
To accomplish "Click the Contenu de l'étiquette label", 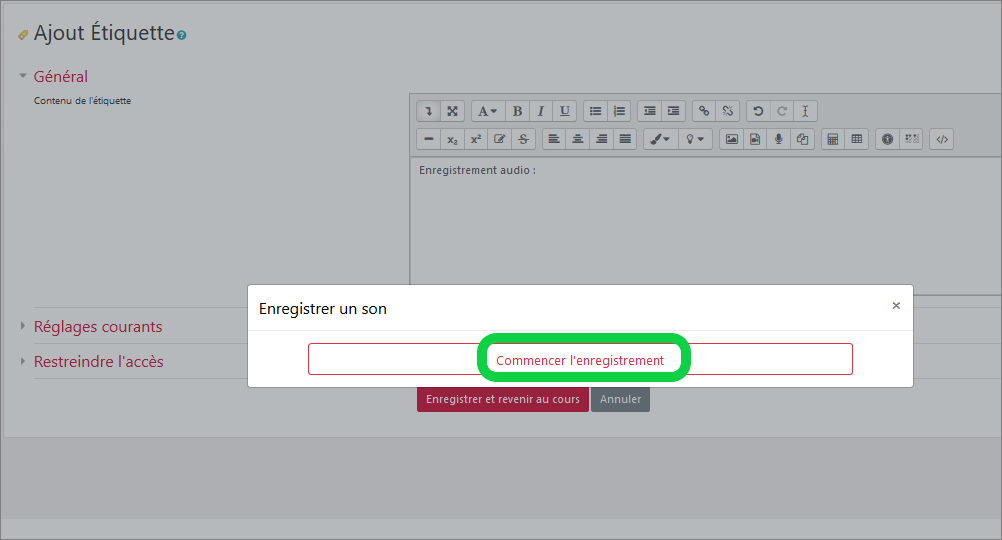I will click(82, 100).
